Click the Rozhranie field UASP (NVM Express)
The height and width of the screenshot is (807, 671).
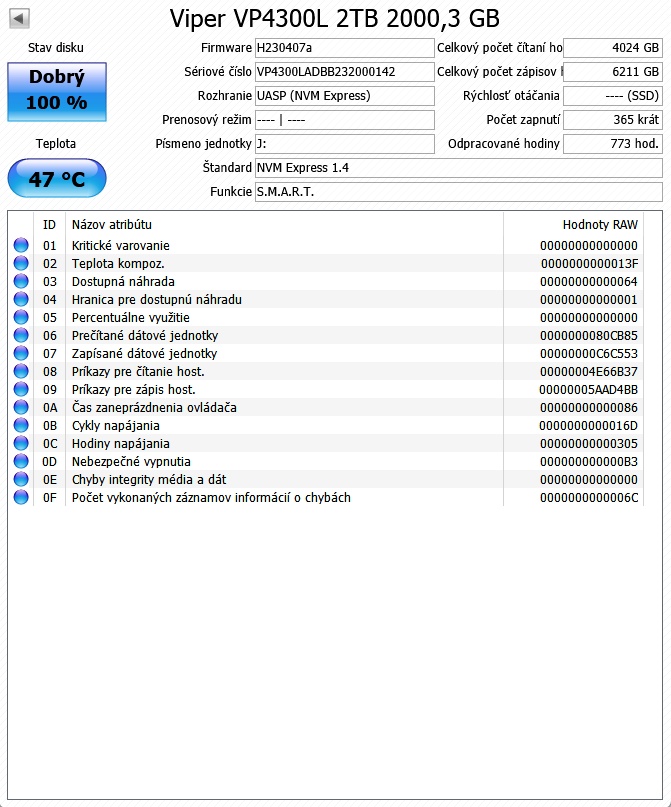(345, 96)
